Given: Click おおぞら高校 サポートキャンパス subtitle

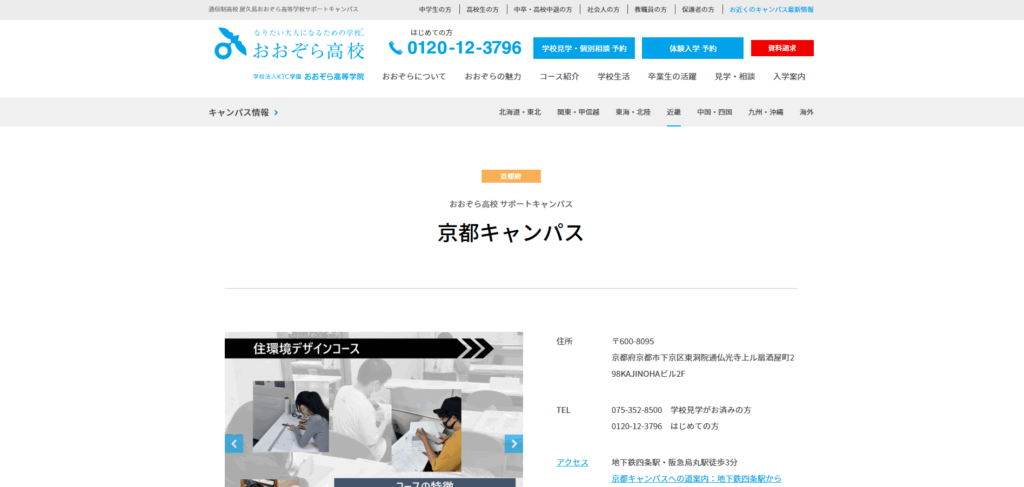Looking at the screenshot, I should click(x=511, y=204).
